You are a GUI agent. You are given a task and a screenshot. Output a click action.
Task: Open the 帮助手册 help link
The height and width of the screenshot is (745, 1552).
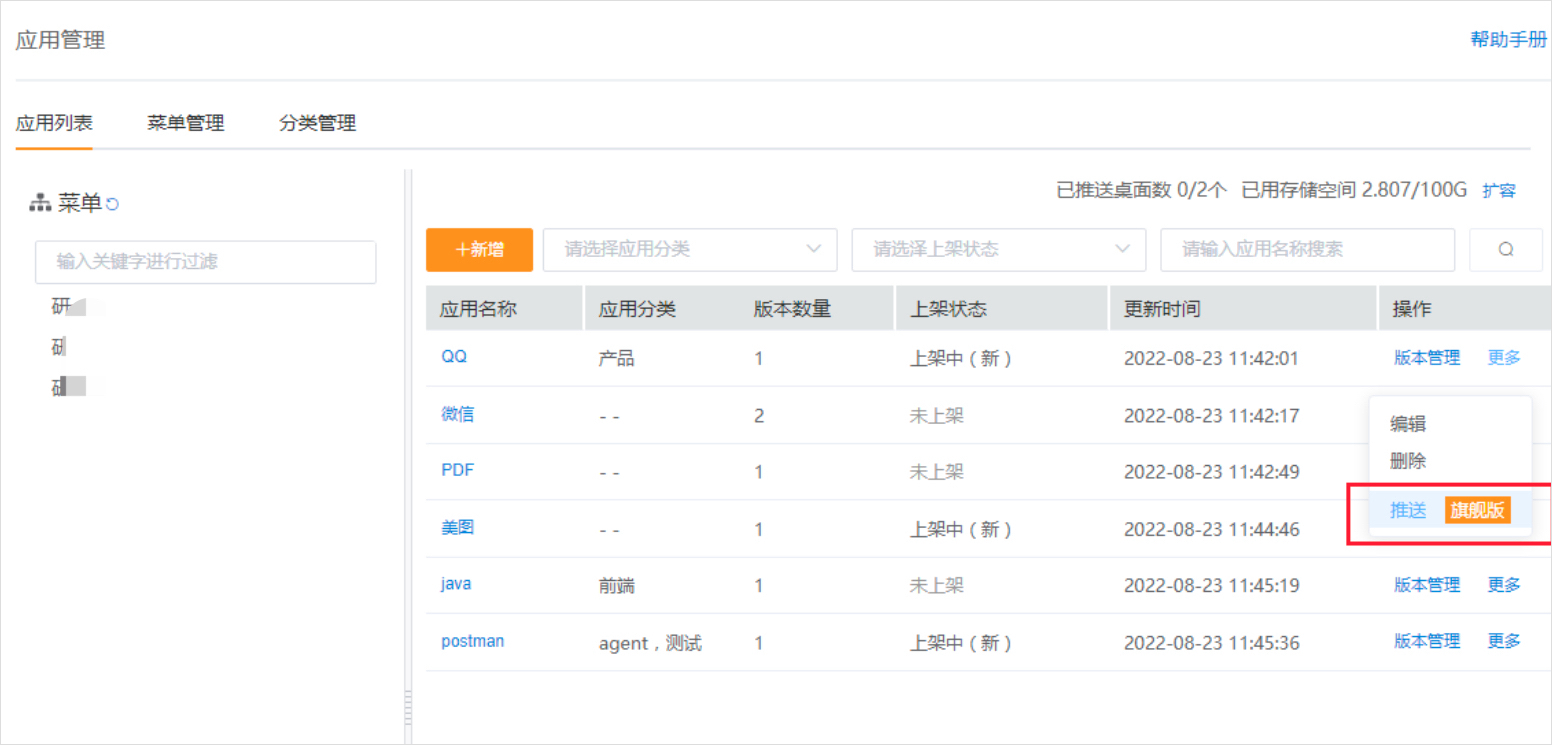tap(1506, 39)
